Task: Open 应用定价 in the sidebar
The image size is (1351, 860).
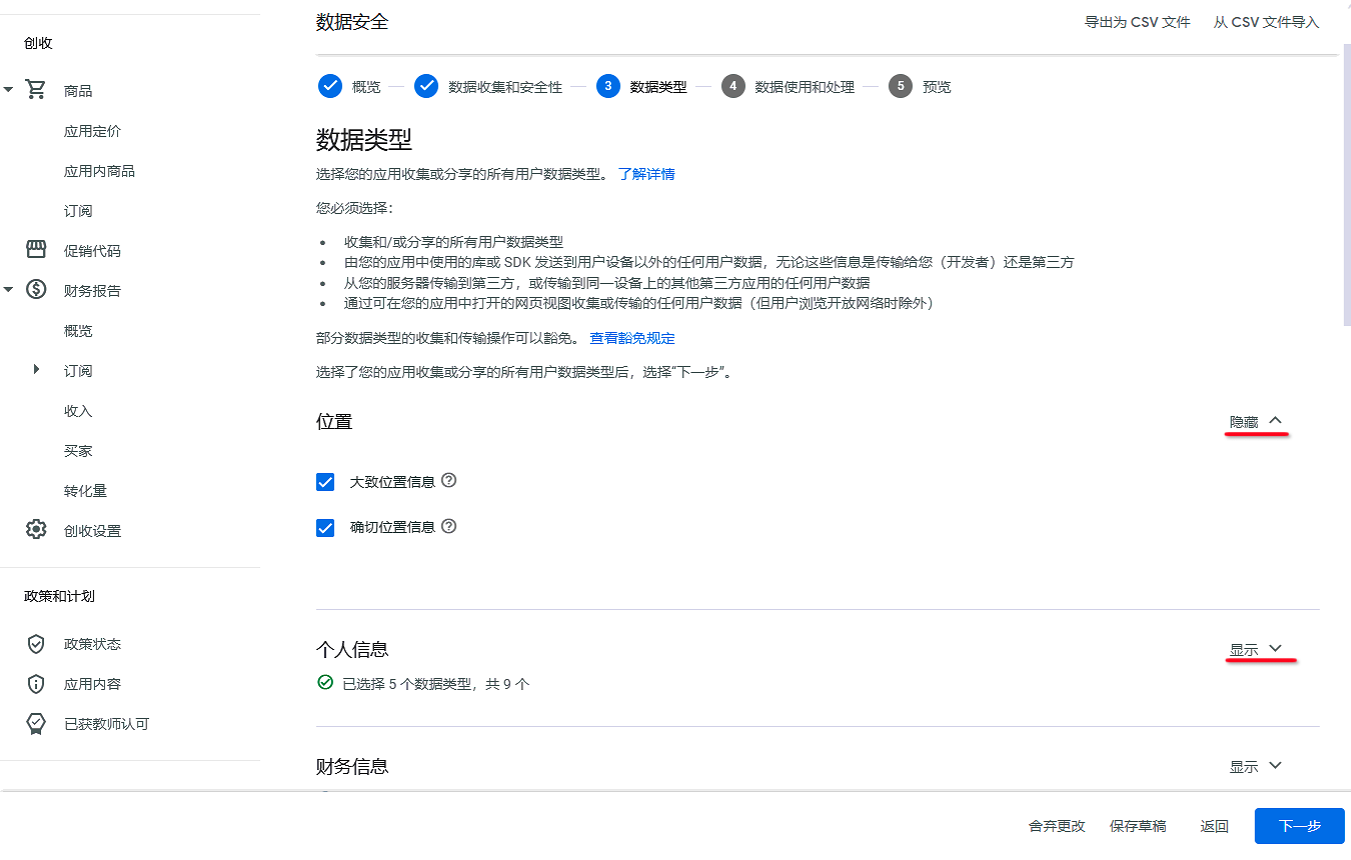Action: 93,131
